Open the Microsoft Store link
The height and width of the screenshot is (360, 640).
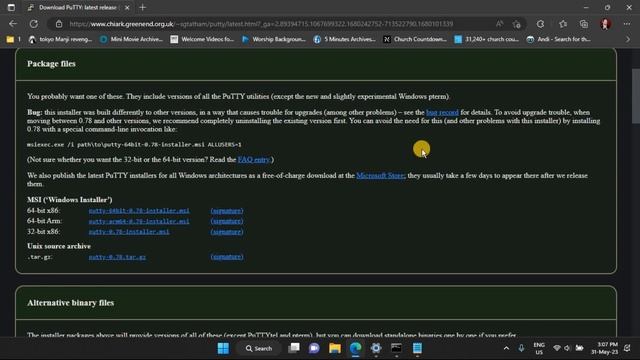(x=380, y=176)
